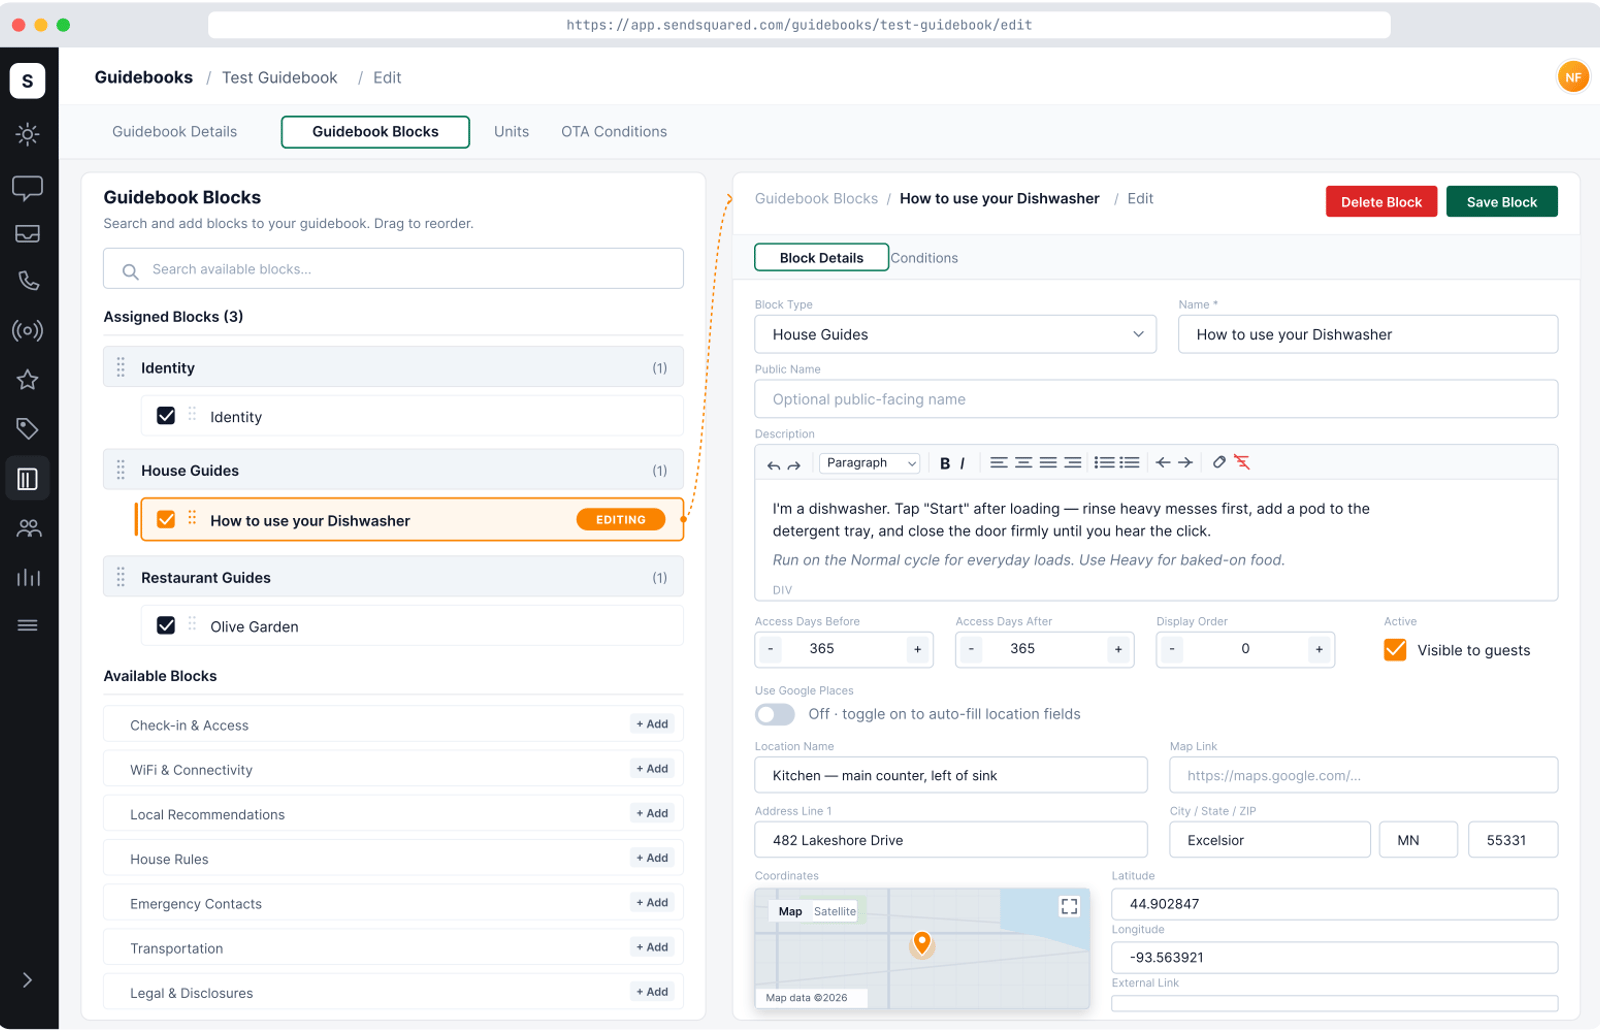Switch to the Guidebook Details tab
This screenshot has width=1600, height=1032.
[175, 132]
